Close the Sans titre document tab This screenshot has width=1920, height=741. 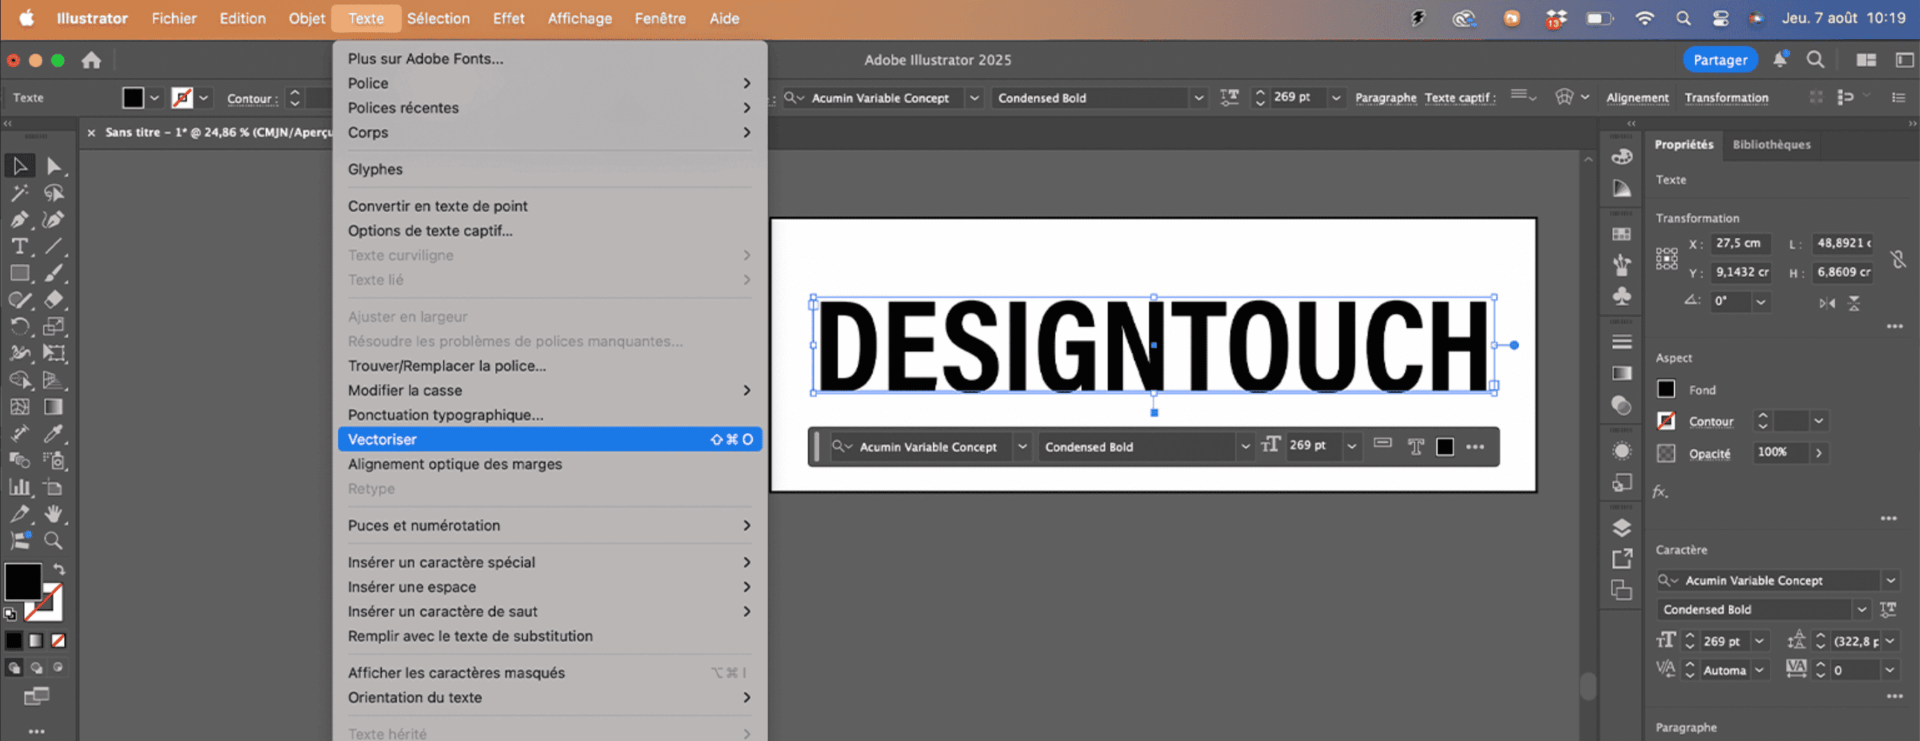[91, 132]
